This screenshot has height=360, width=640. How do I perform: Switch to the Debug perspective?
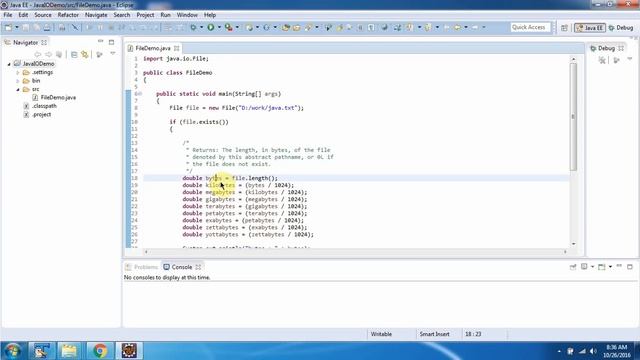tap(621, 27)
